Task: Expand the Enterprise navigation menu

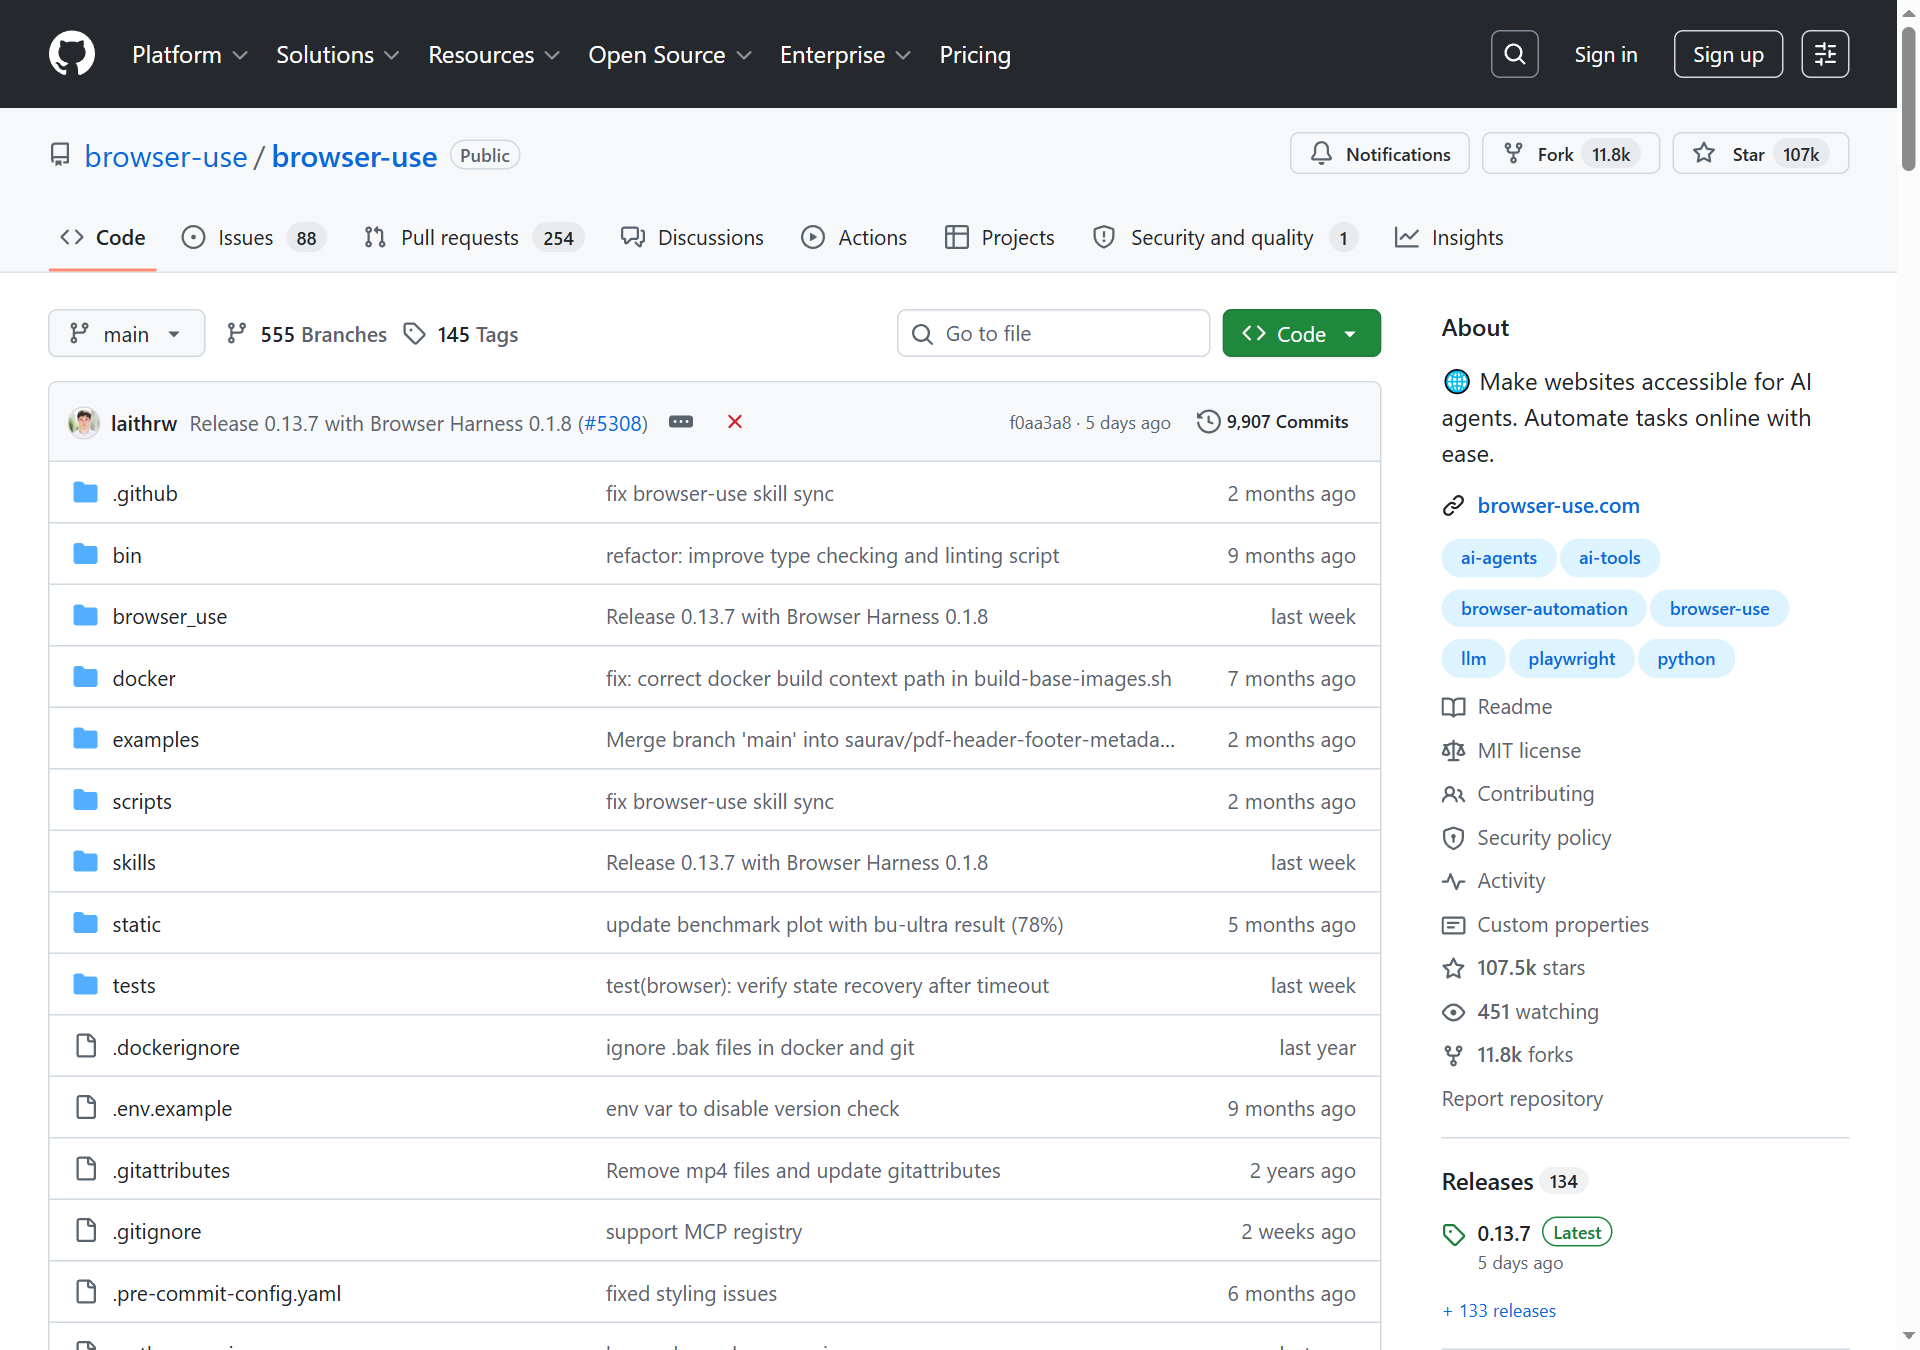Action: pyautogui.click(x=845, y=55)
